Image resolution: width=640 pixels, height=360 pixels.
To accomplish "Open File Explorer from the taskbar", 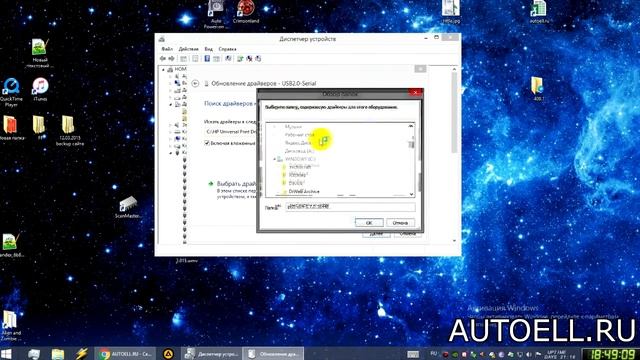I will [58, 353].
